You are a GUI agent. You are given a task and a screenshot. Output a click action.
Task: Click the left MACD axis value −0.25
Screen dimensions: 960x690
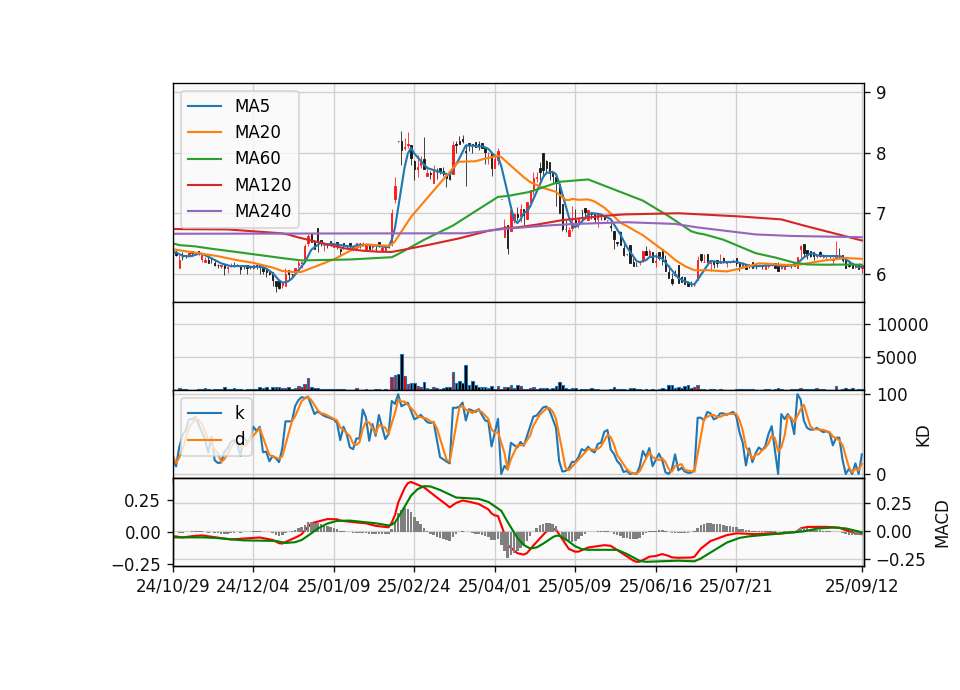[x=136, y=564]
